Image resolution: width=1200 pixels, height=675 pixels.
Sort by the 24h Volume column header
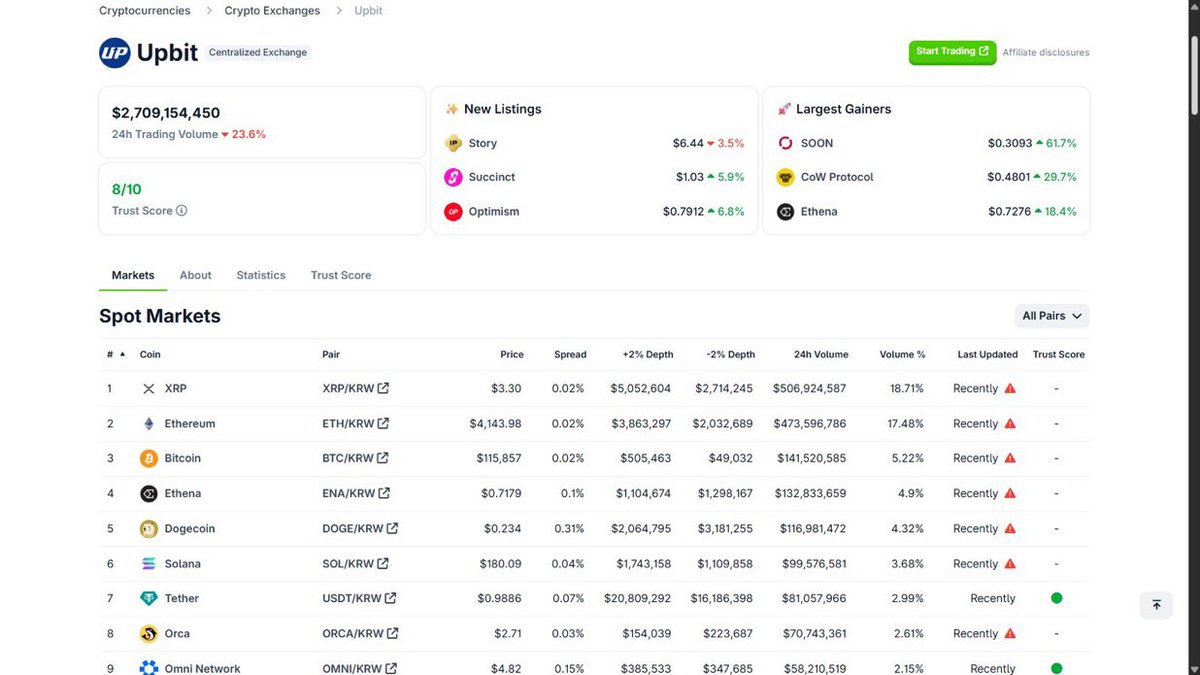(821, 355)
